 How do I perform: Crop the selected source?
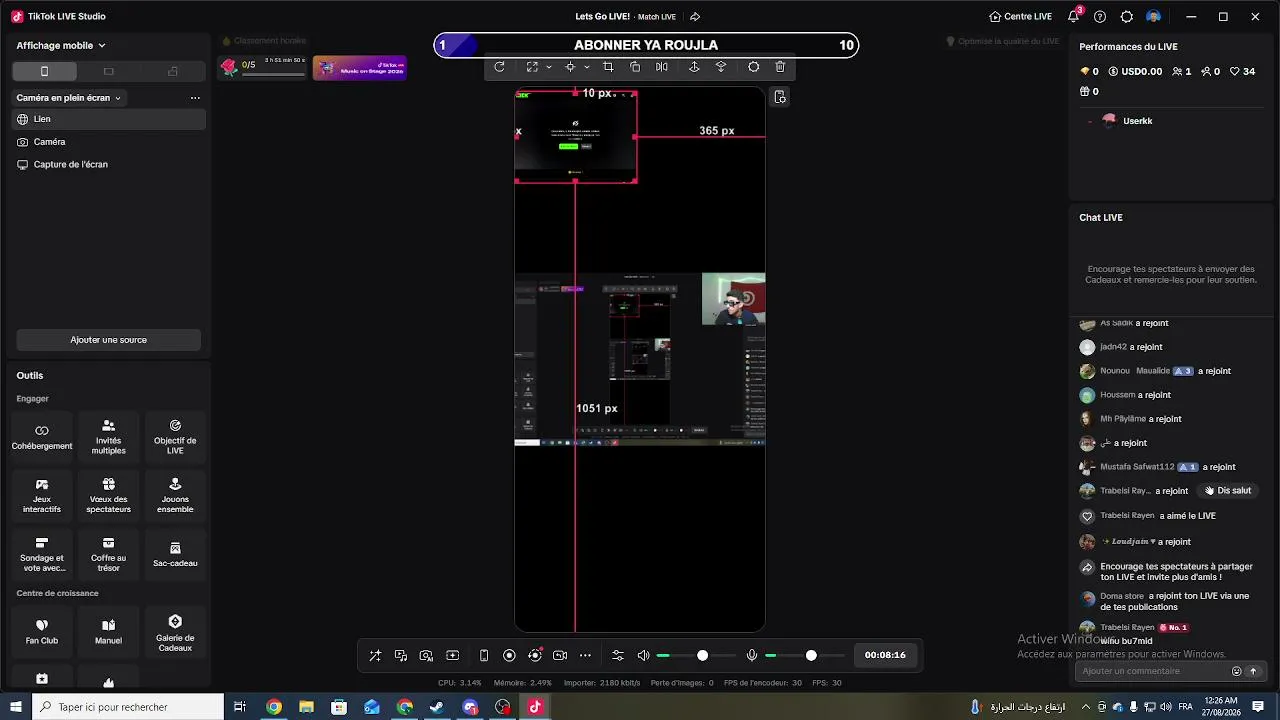pyautogui.click(x=608, y=67)
